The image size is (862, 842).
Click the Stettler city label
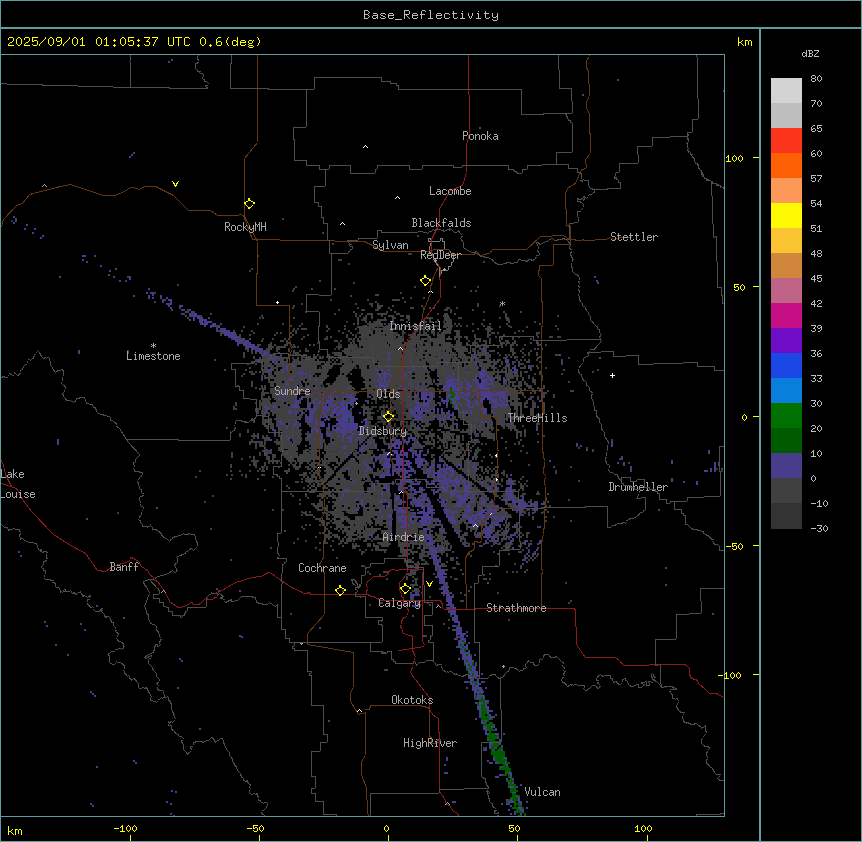click(634, 237)
